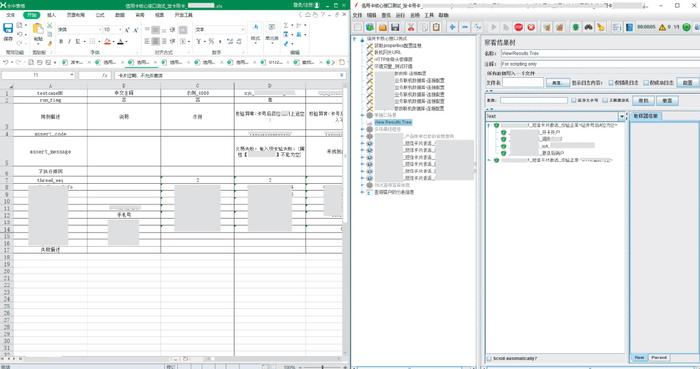Click JMeter's blue minus Collapse All icon

(x=465, y=28)
